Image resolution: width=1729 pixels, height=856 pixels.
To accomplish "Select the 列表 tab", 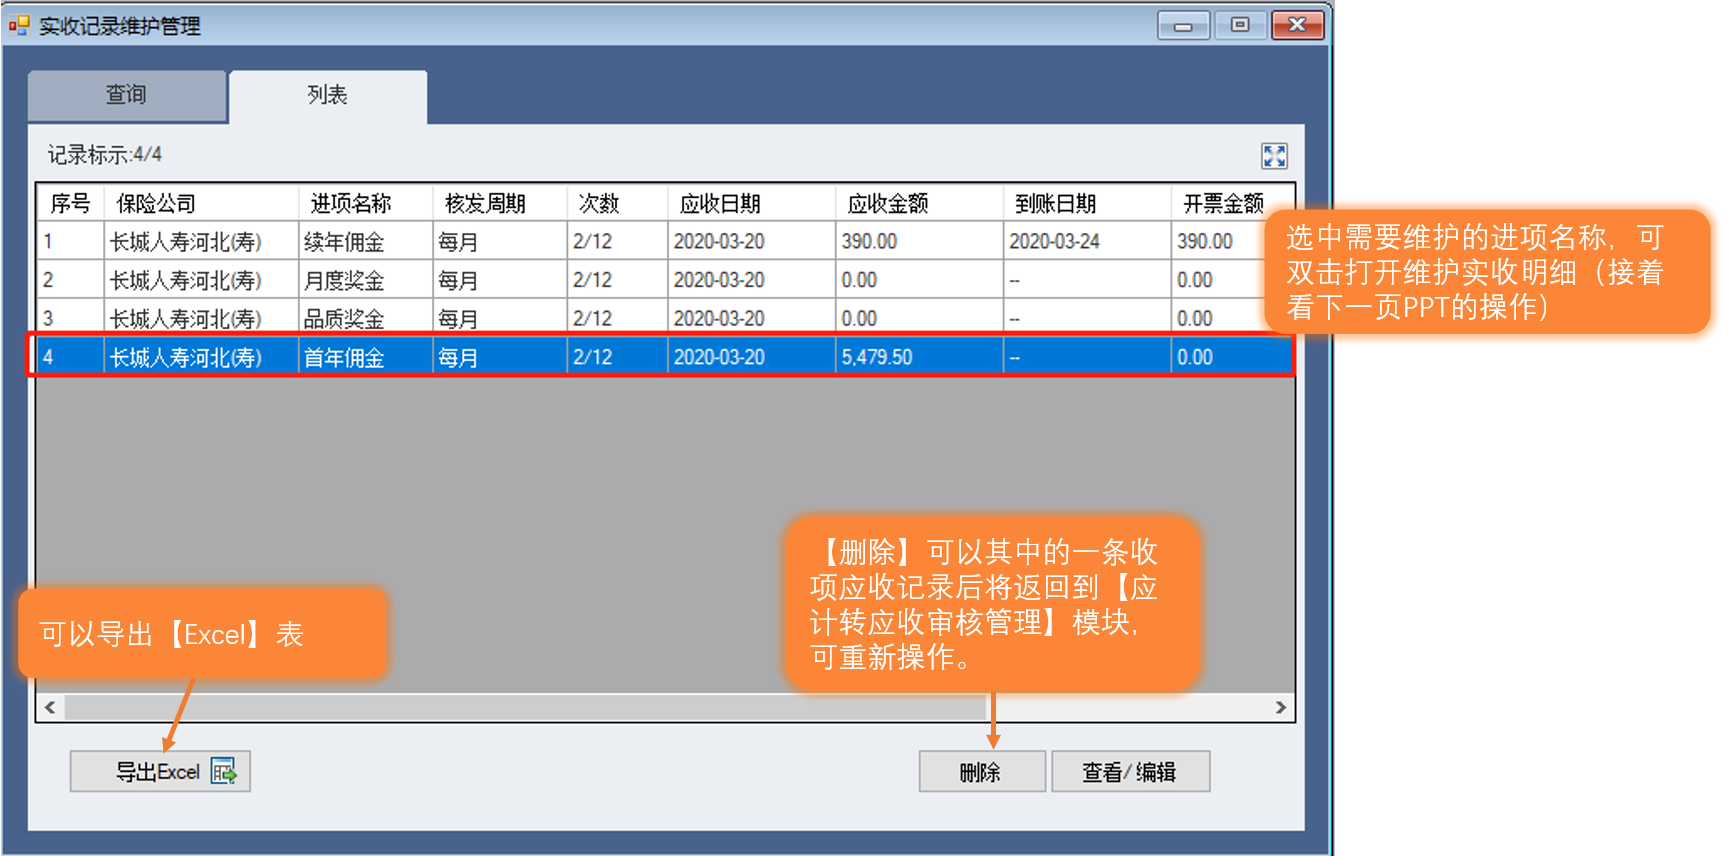I will 327,95.
